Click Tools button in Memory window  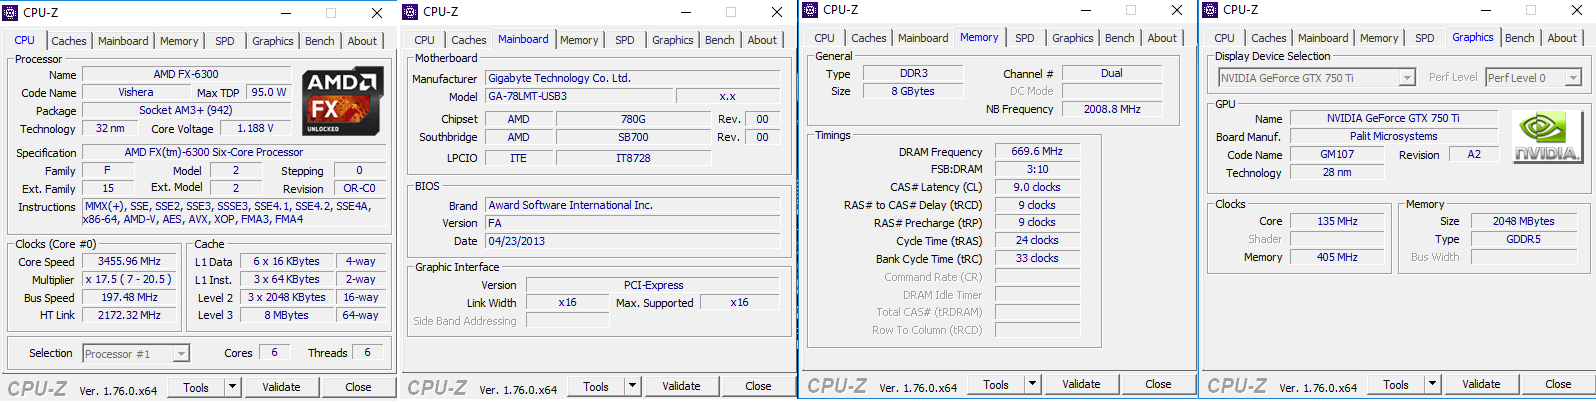[996, 384]
